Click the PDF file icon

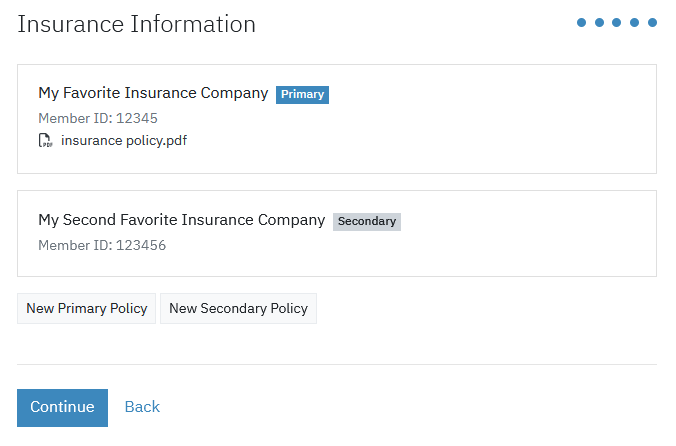45,140
